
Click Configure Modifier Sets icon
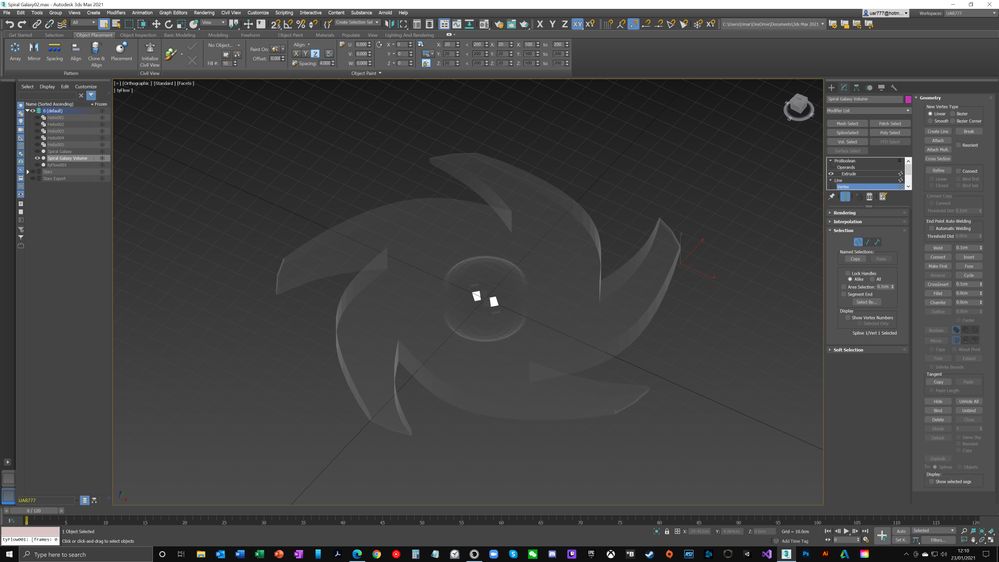(882, 196)
